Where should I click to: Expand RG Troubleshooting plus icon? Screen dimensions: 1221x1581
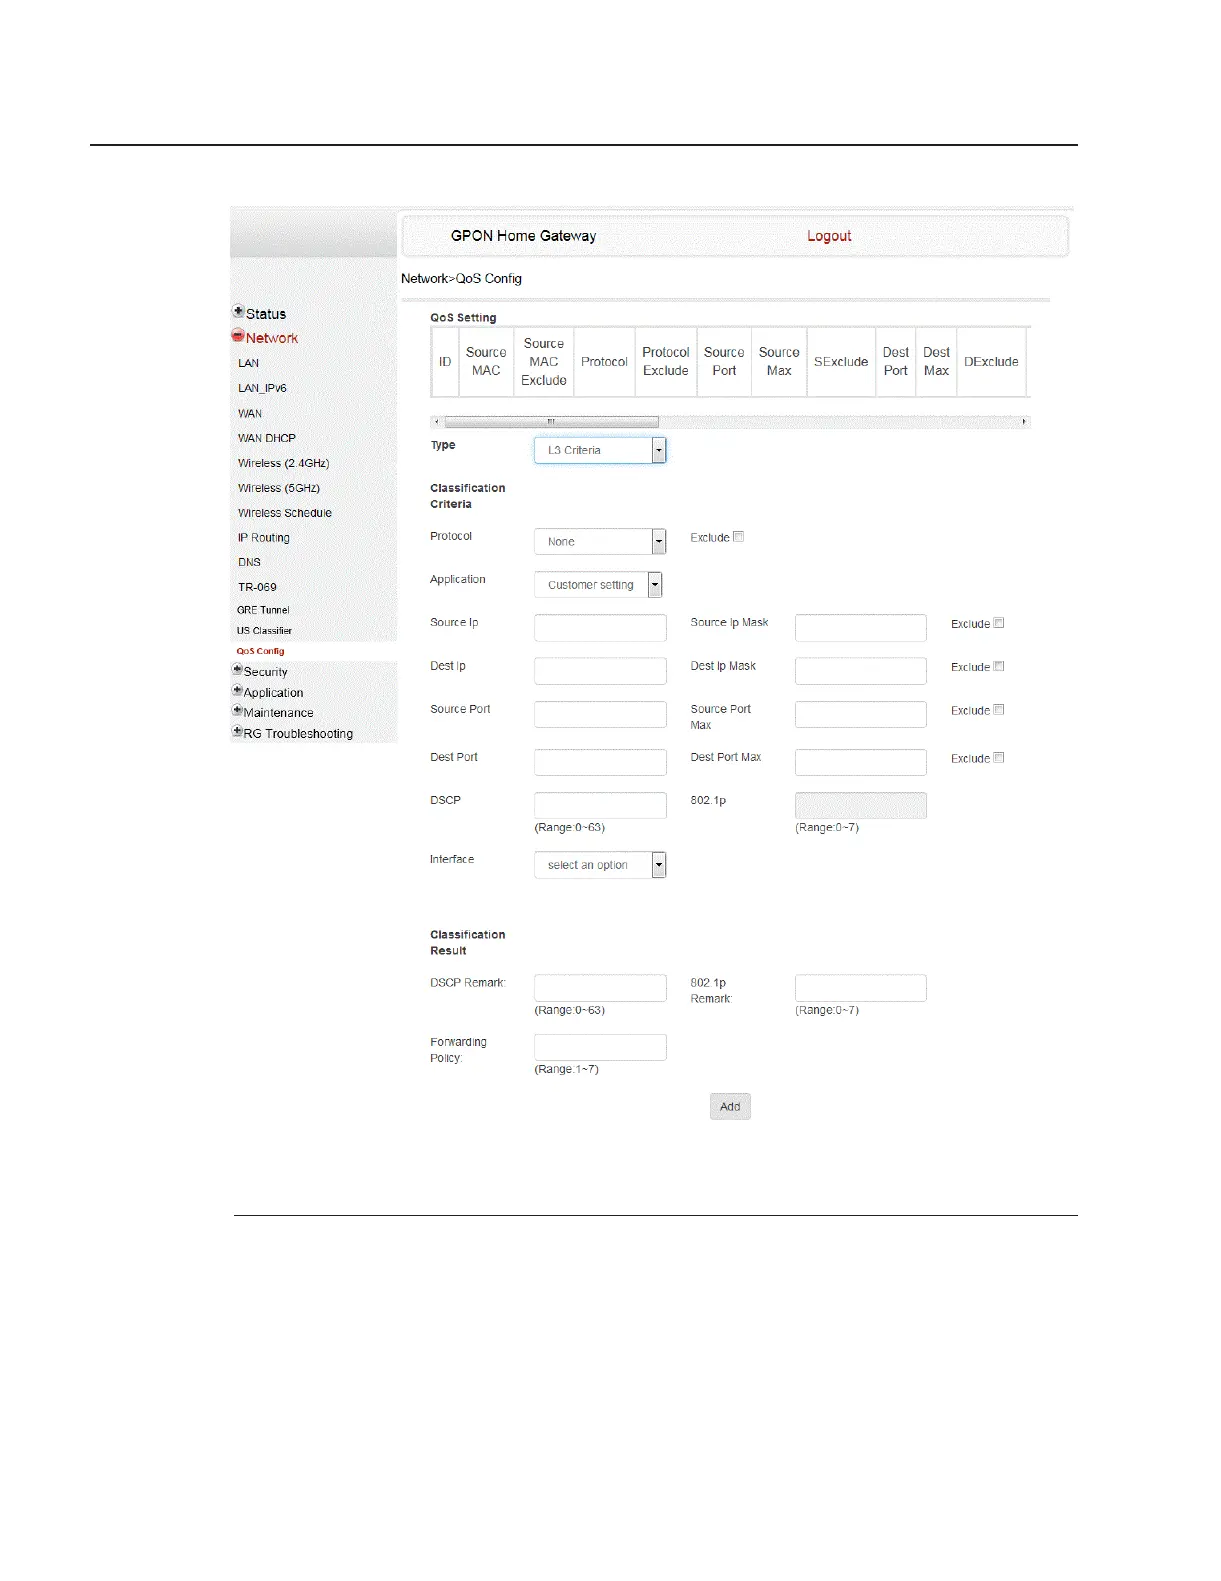(x=237, y=732)
